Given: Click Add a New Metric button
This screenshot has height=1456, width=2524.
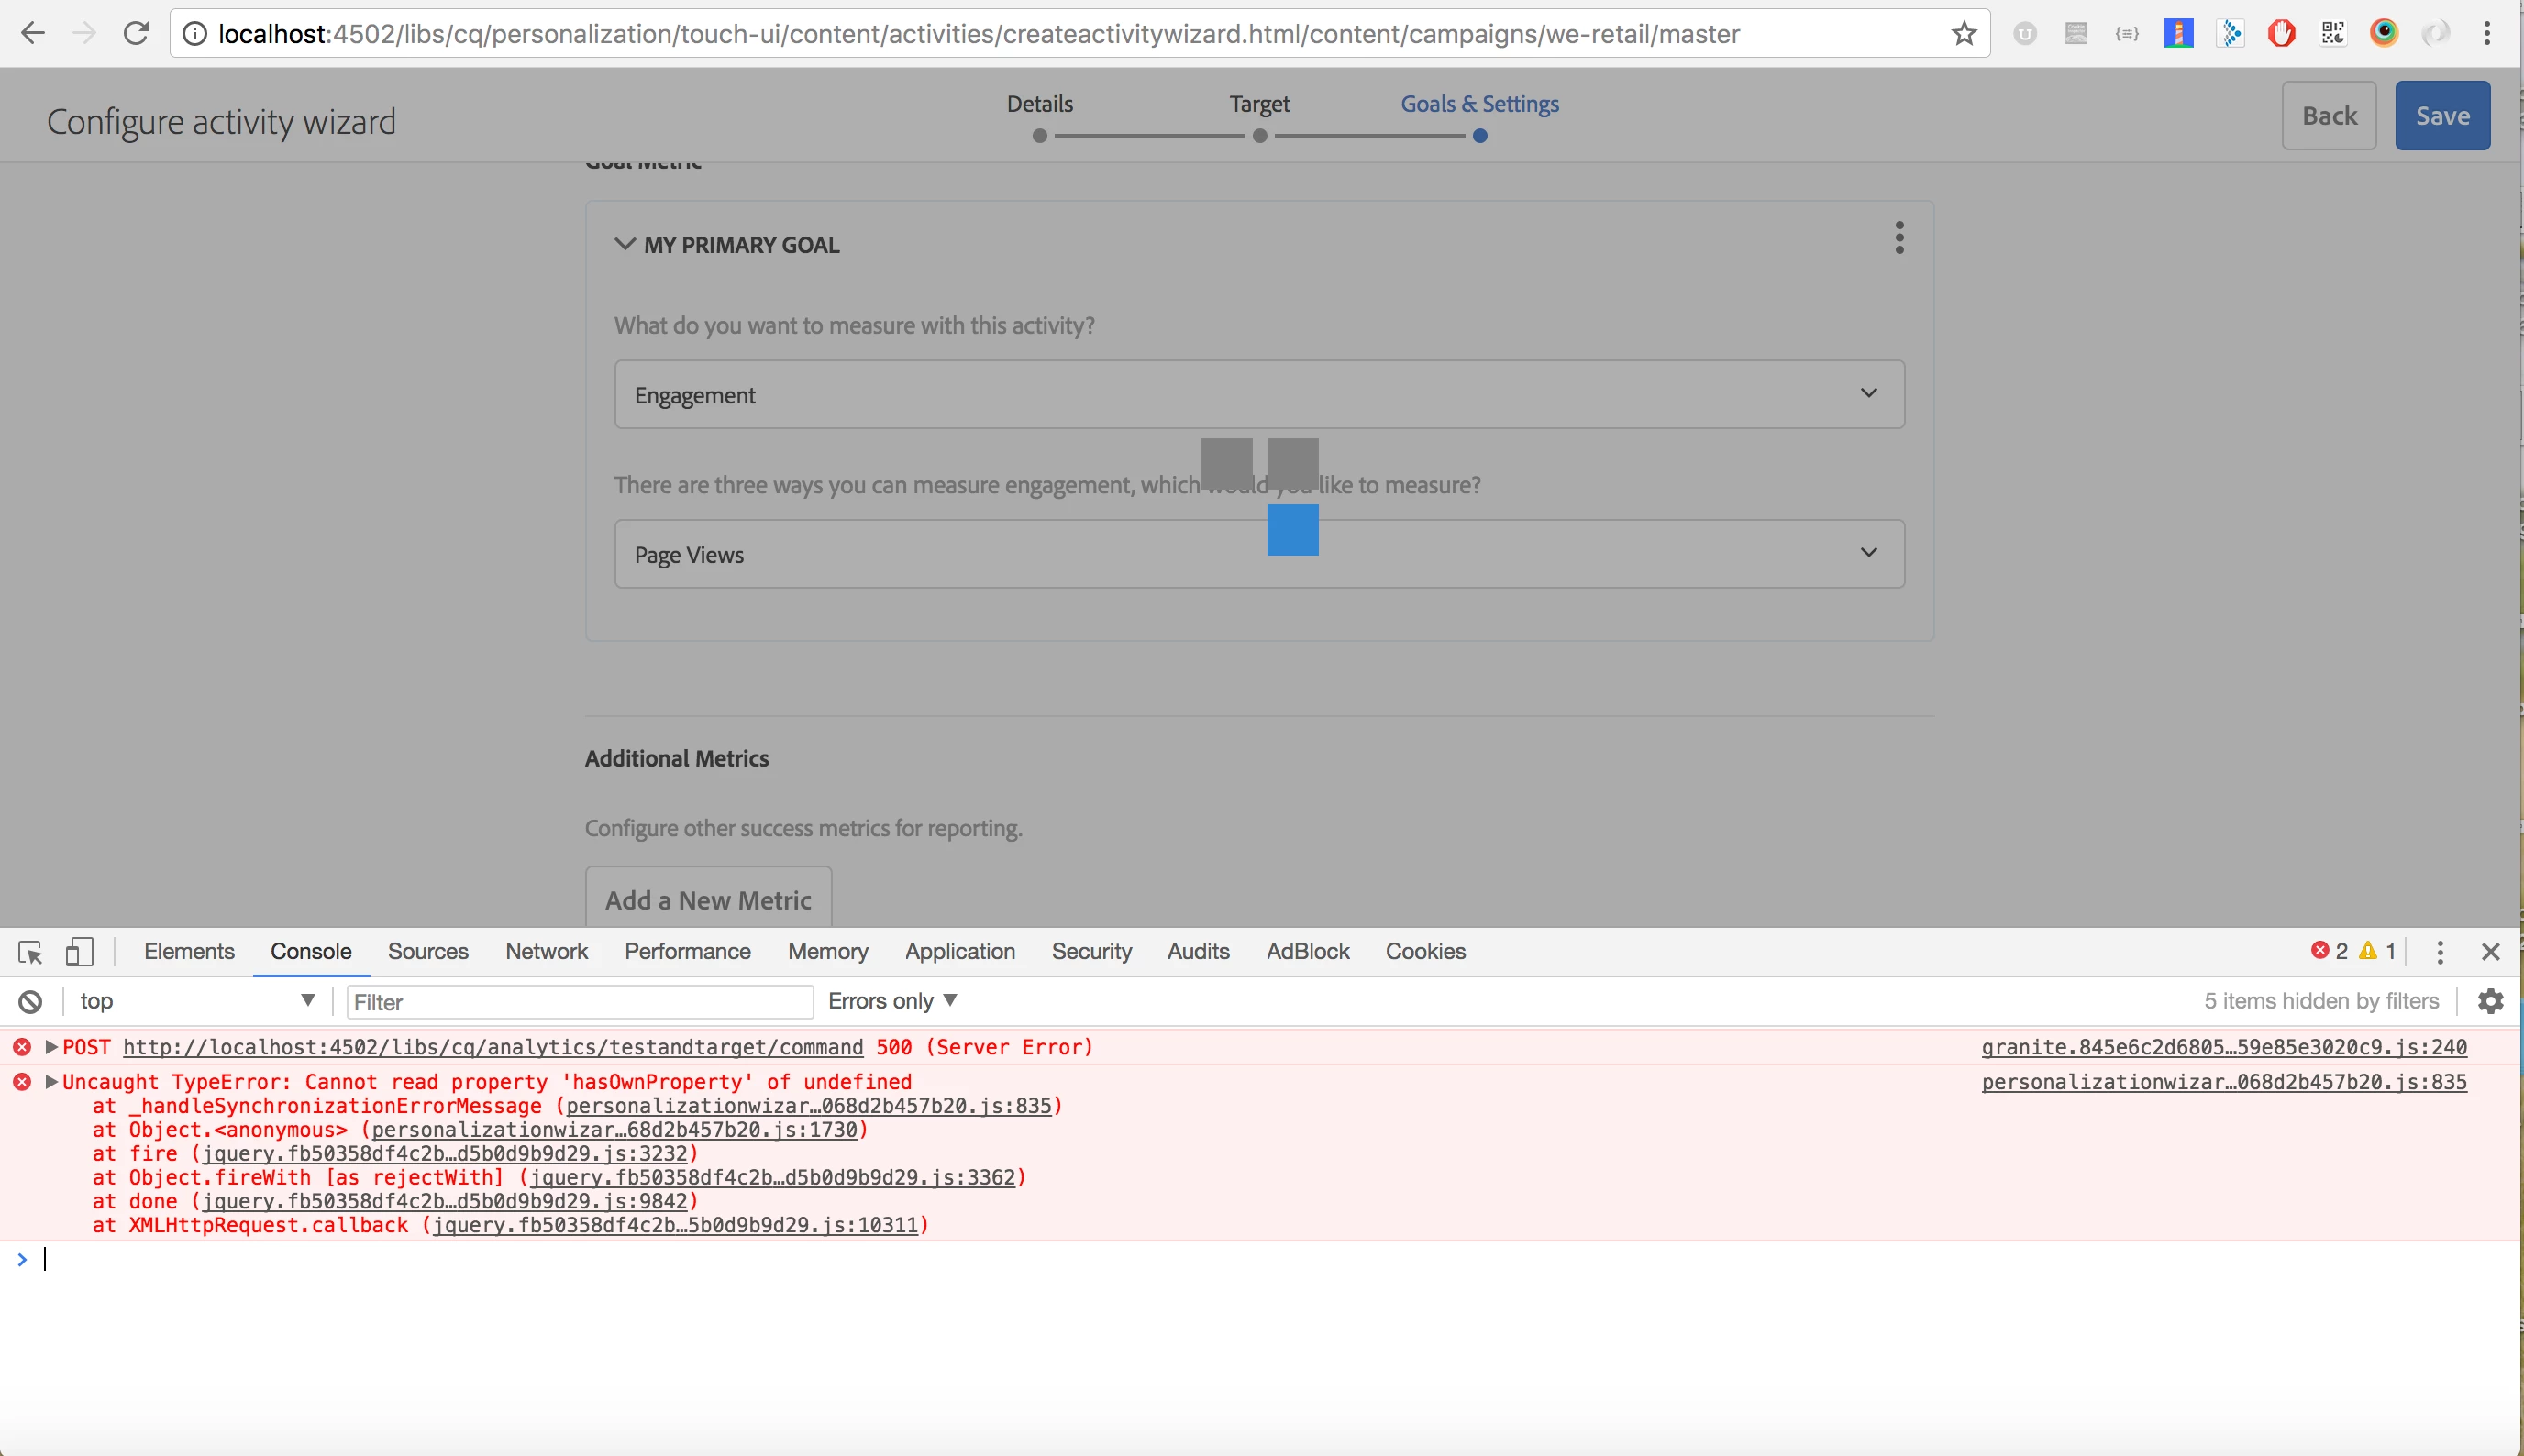Looking at the screenshot, I should pos(708,899).
